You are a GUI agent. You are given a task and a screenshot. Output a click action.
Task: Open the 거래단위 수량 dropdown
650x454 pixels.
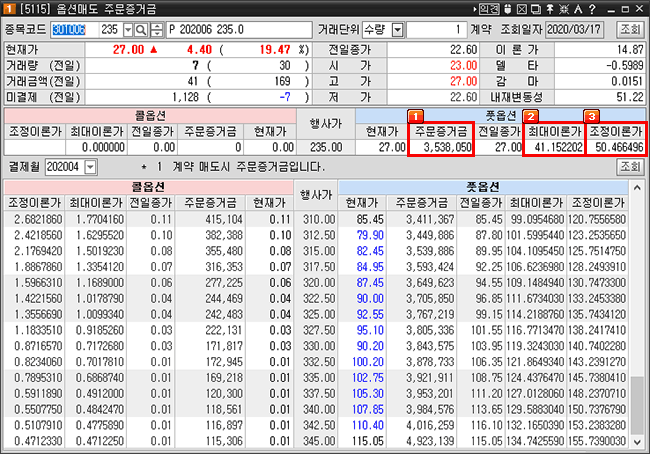(x=397, y=30)
